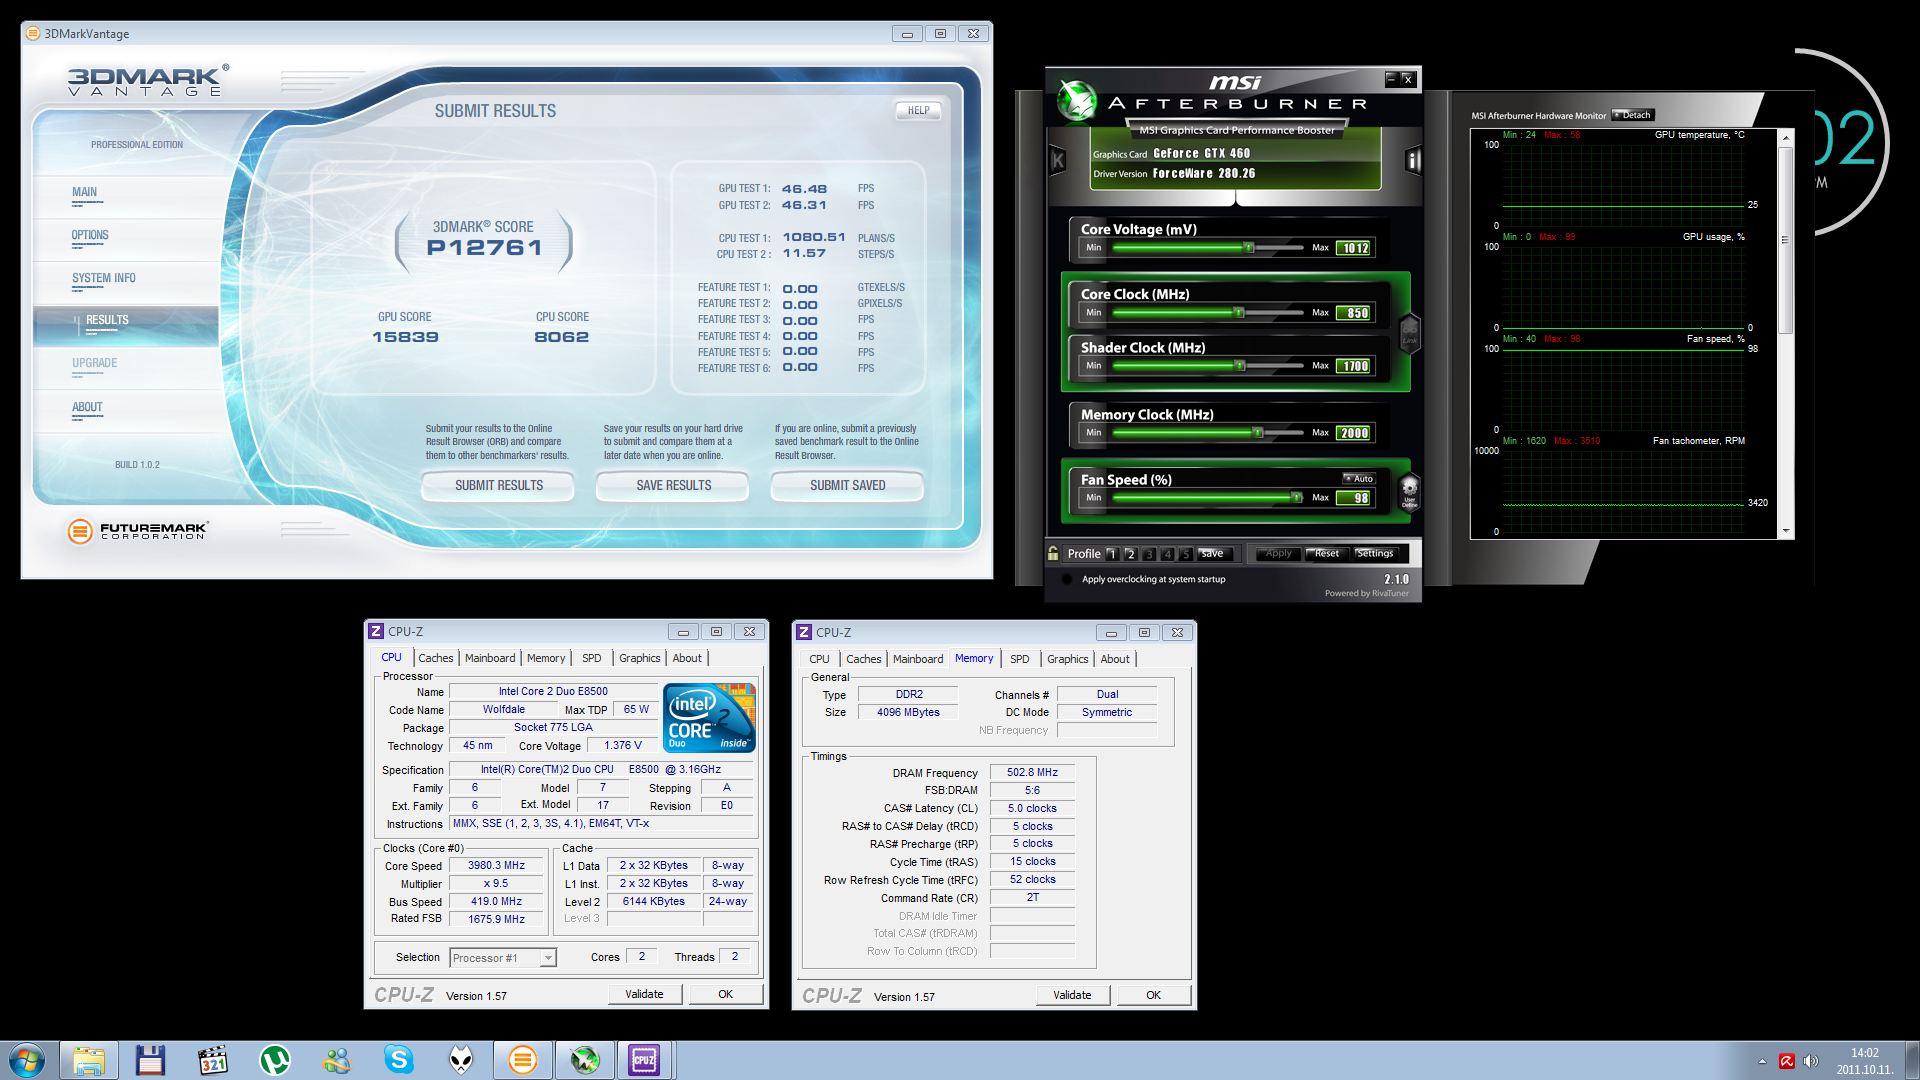Click the fan User Define gear icon
This screenshot has width=1920, height=1080.
[x=1409, y=491]
